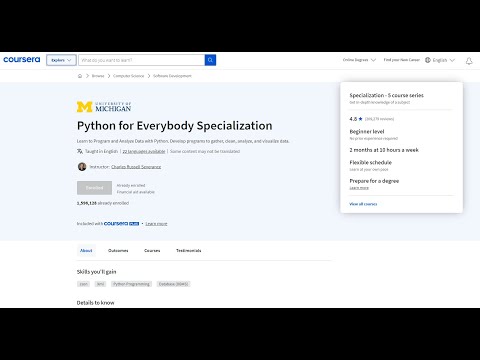Click the '1,598,128 already enrolled' count

(103, 203)
